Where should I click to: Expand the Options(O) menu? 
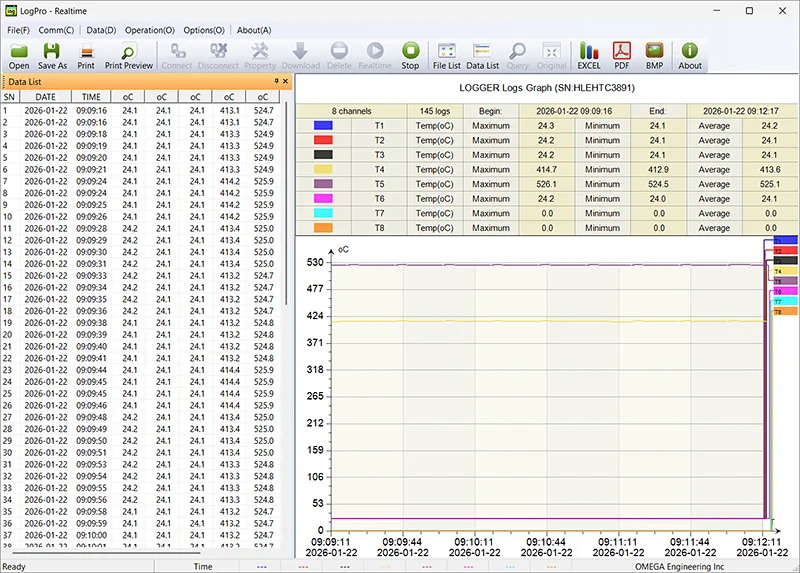click(204, 30)
